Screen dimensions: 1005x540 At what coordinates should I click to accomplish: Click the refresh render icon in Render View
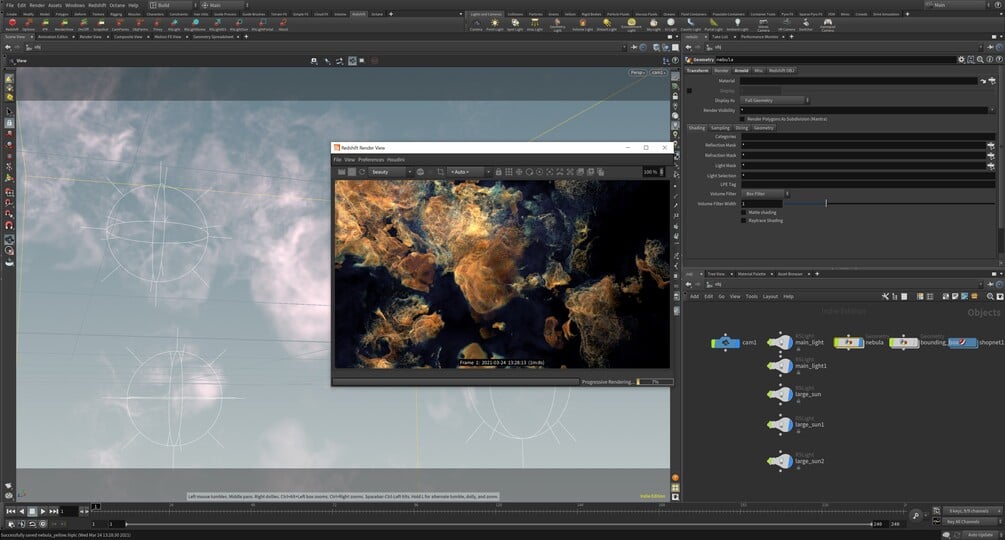(x=362, y=172)
